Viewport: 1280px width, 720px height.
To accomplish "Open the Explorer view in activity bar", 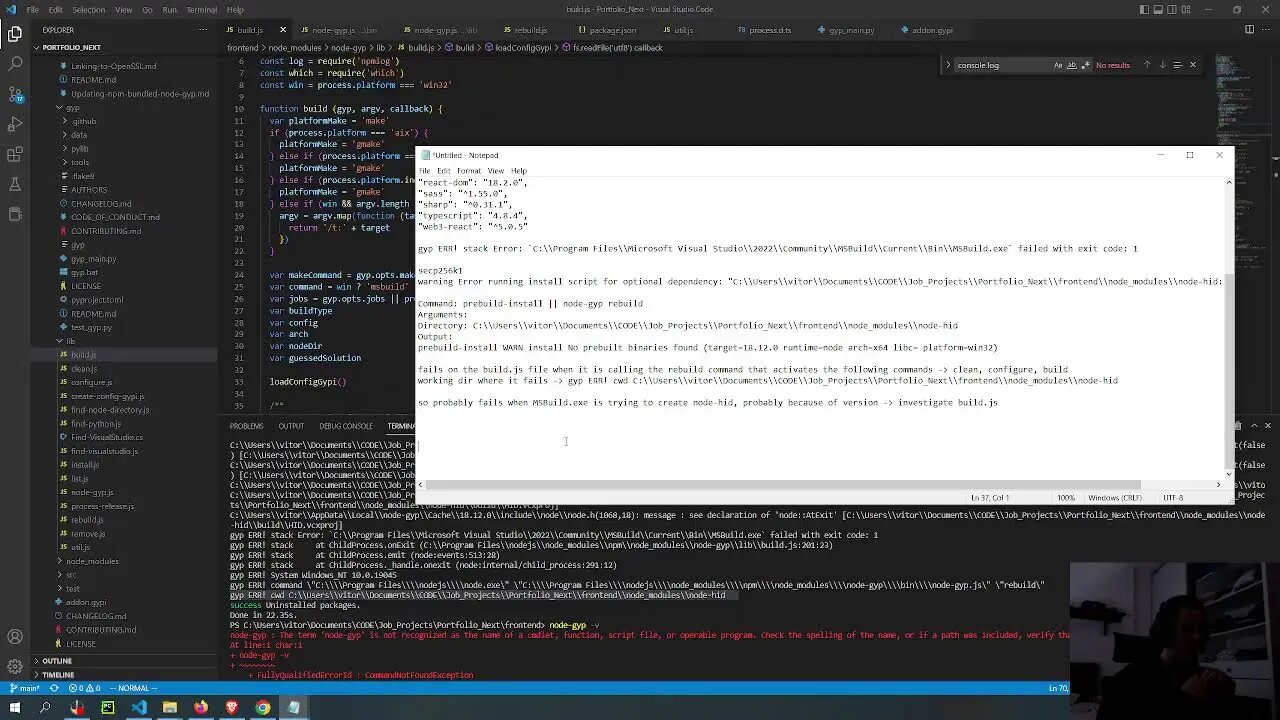I will click(x=15, y=34).
